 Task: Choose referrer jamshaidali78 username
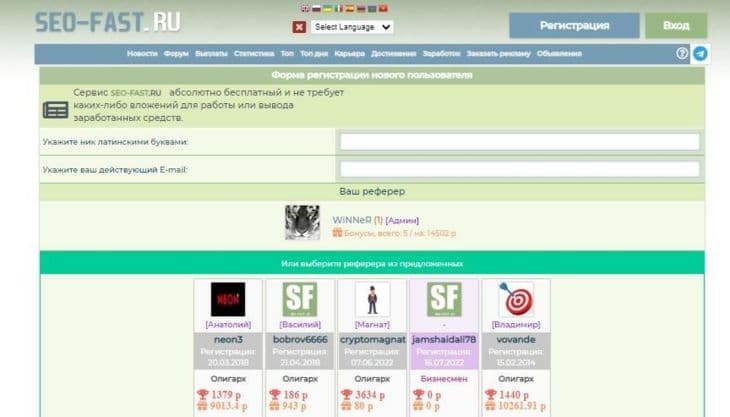coord(444,339)
